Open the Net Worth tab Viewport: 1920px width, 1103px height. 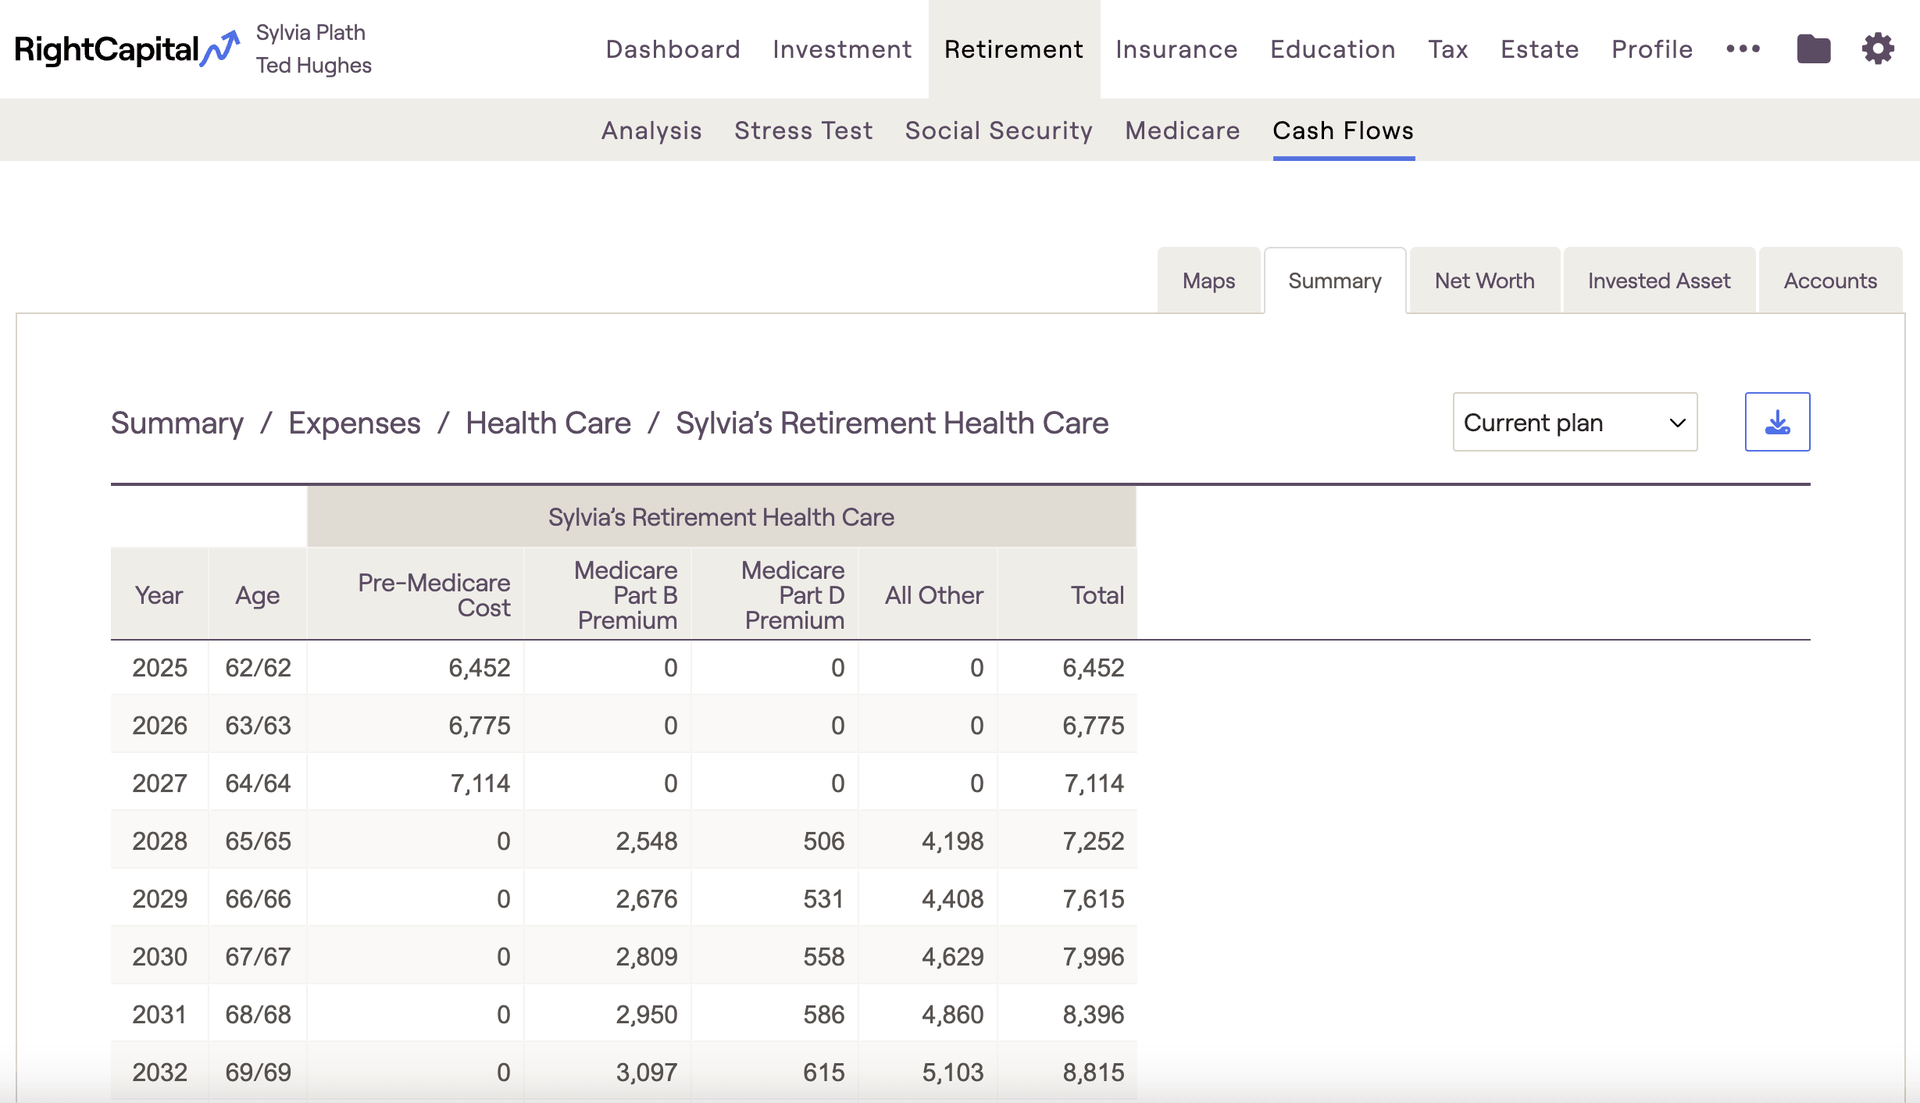click(1484, 281)
